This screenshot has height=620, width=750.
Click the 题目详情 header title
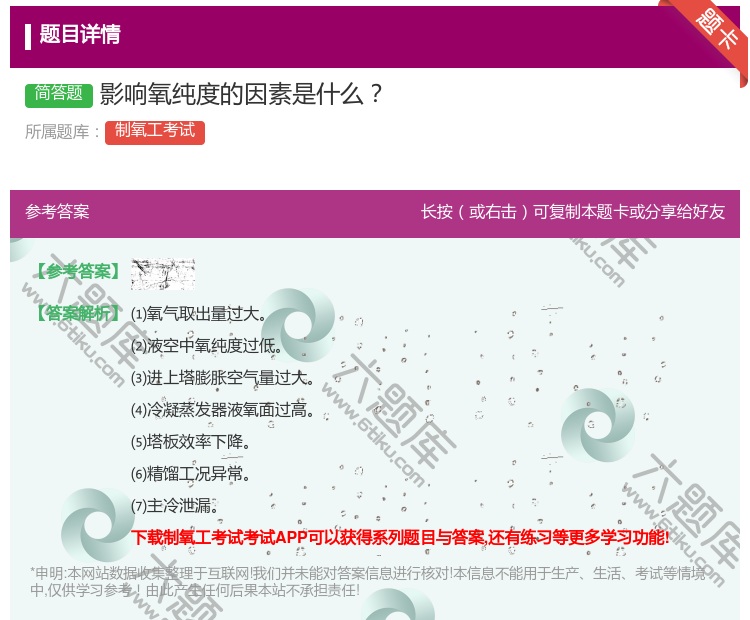pyautogui.click(x=79, y=34)
